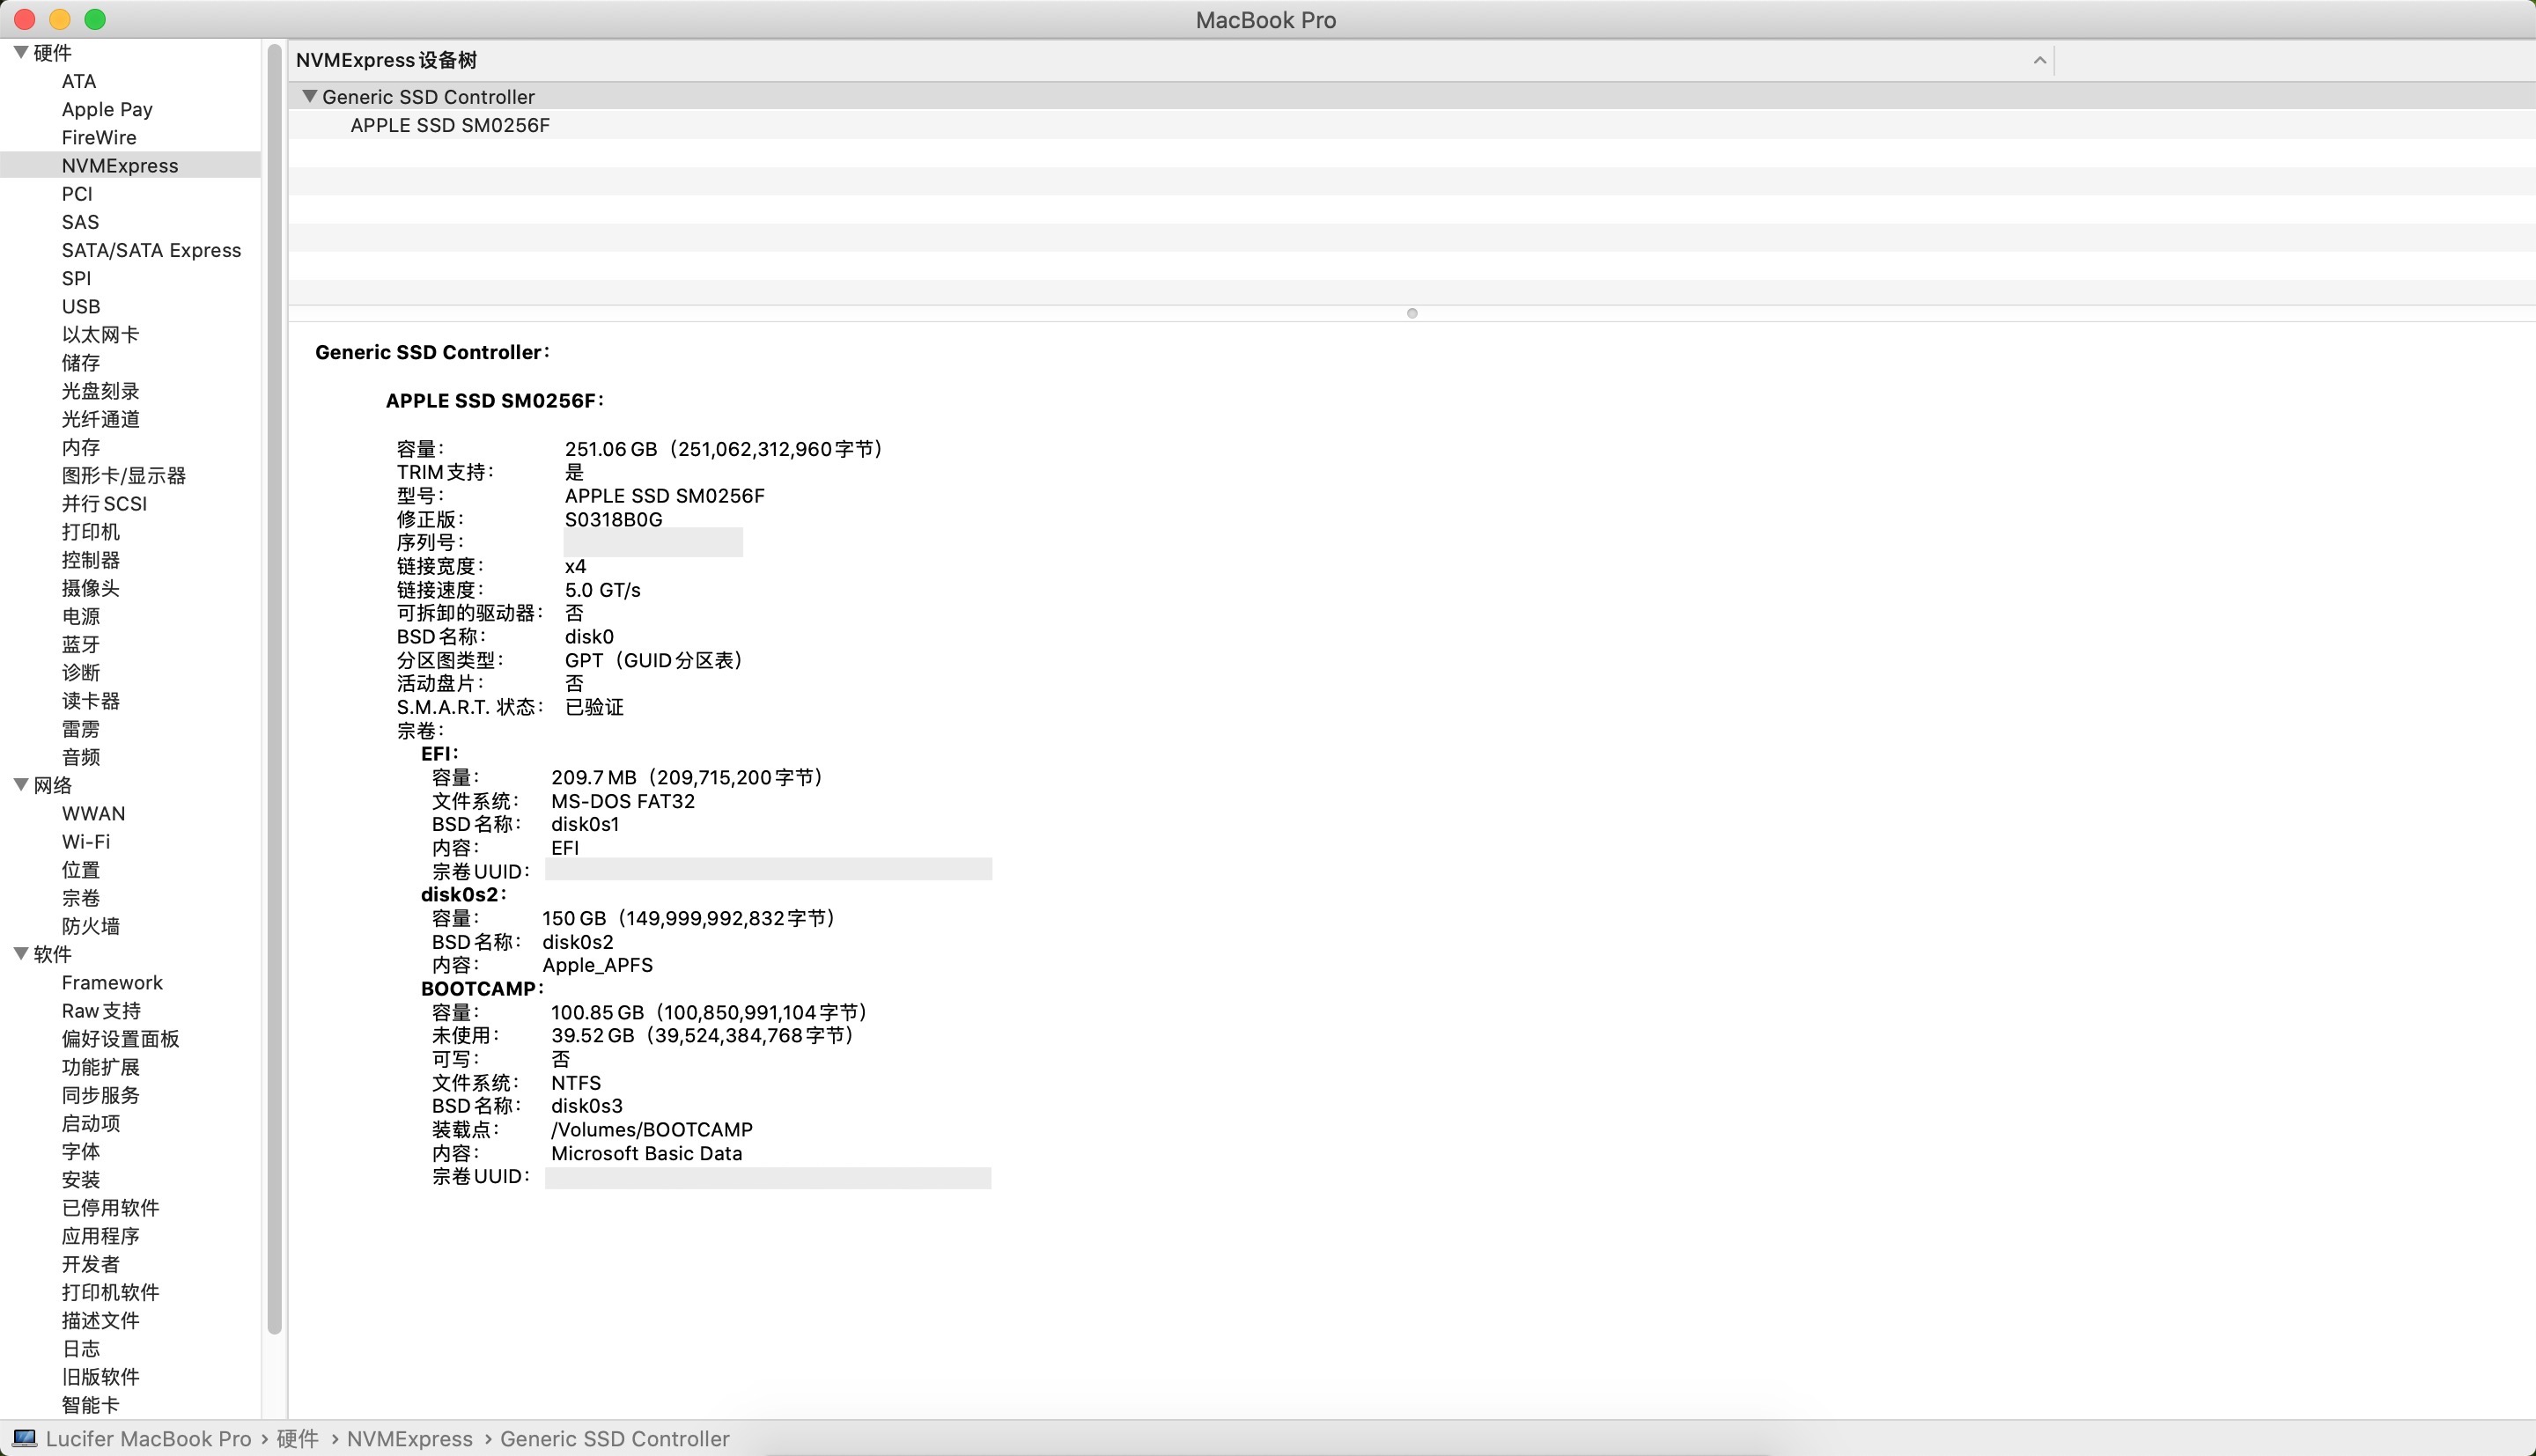Select APPLE SSD SM0256F in device tree
2536x1456 pixels.
(x=450, y=125)
